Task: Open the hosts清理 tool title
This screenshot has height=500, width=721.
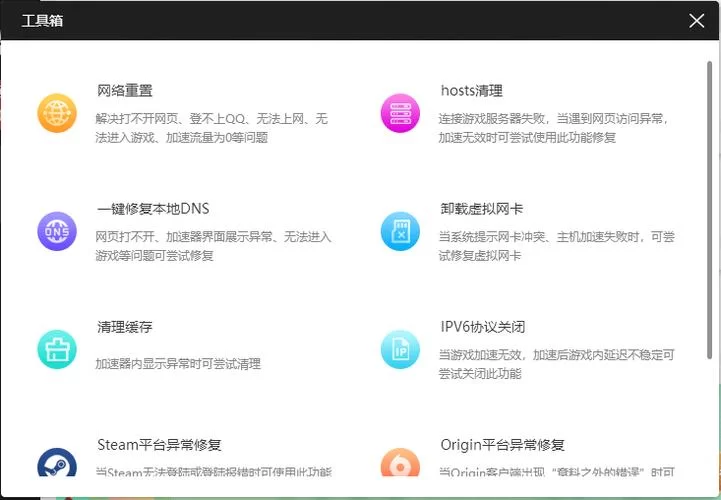Action: [471, 91]
